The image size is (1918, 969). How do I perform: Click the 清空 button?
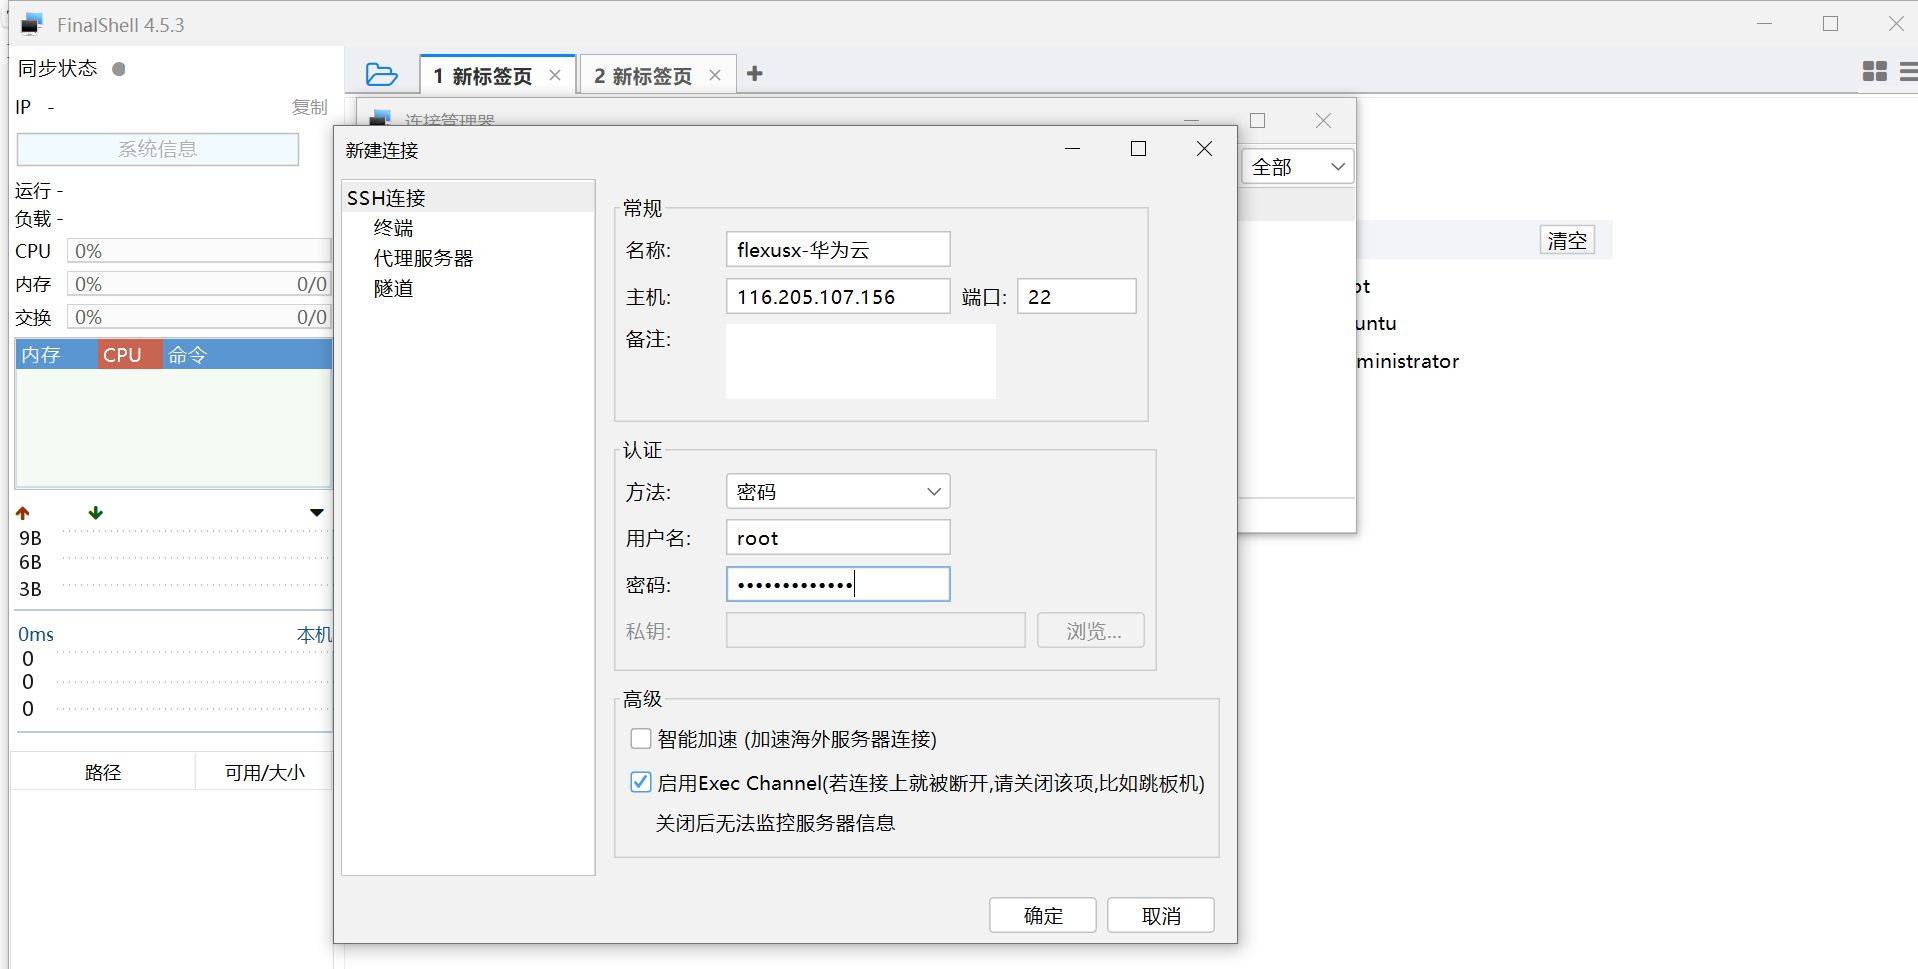point(1567,240)
